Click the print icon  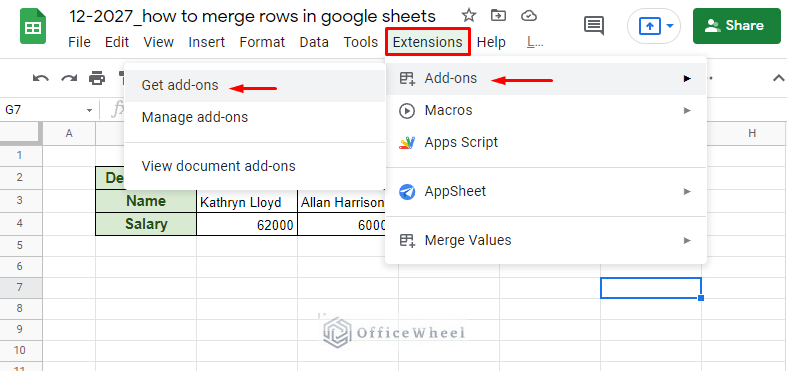point(97,78)
